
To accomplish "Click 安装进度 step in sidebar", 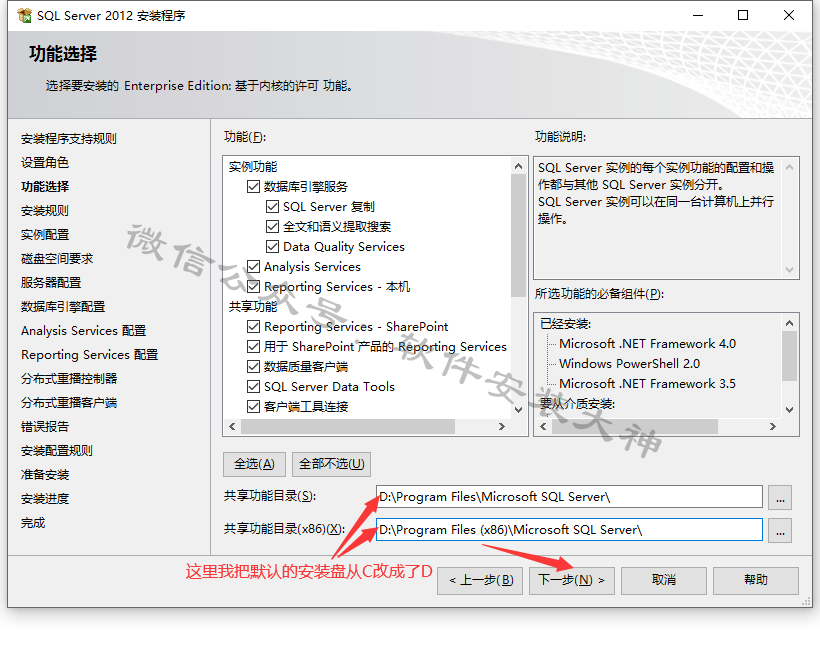I will [x=45, y=499].
